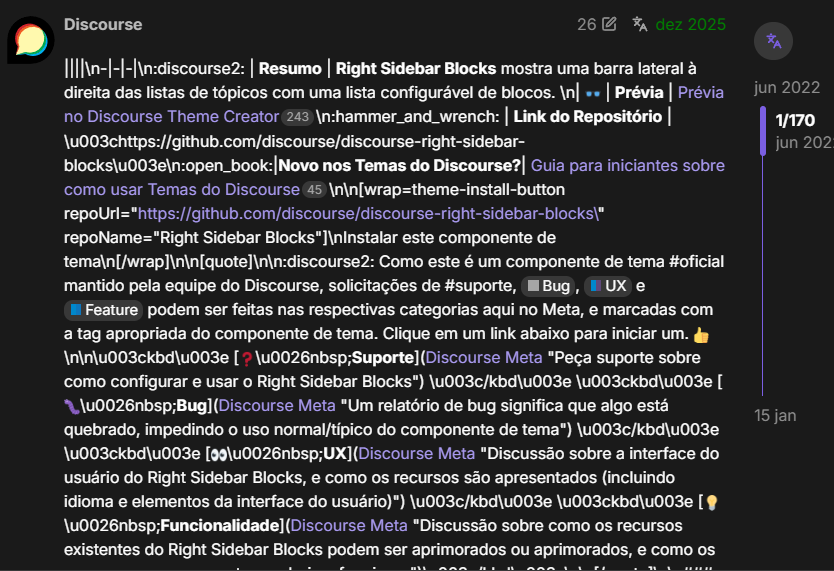The height and width of the screenshot is (571, 834).
Task: Click the bold Right Sidebar Blocks heading text
Action: pos(416,69)
